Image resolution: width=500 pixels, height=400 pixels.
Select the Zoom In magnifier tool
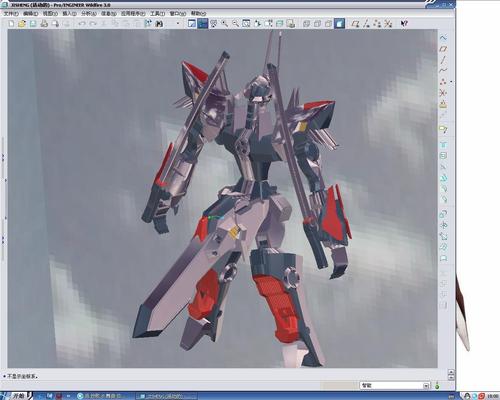225,24
